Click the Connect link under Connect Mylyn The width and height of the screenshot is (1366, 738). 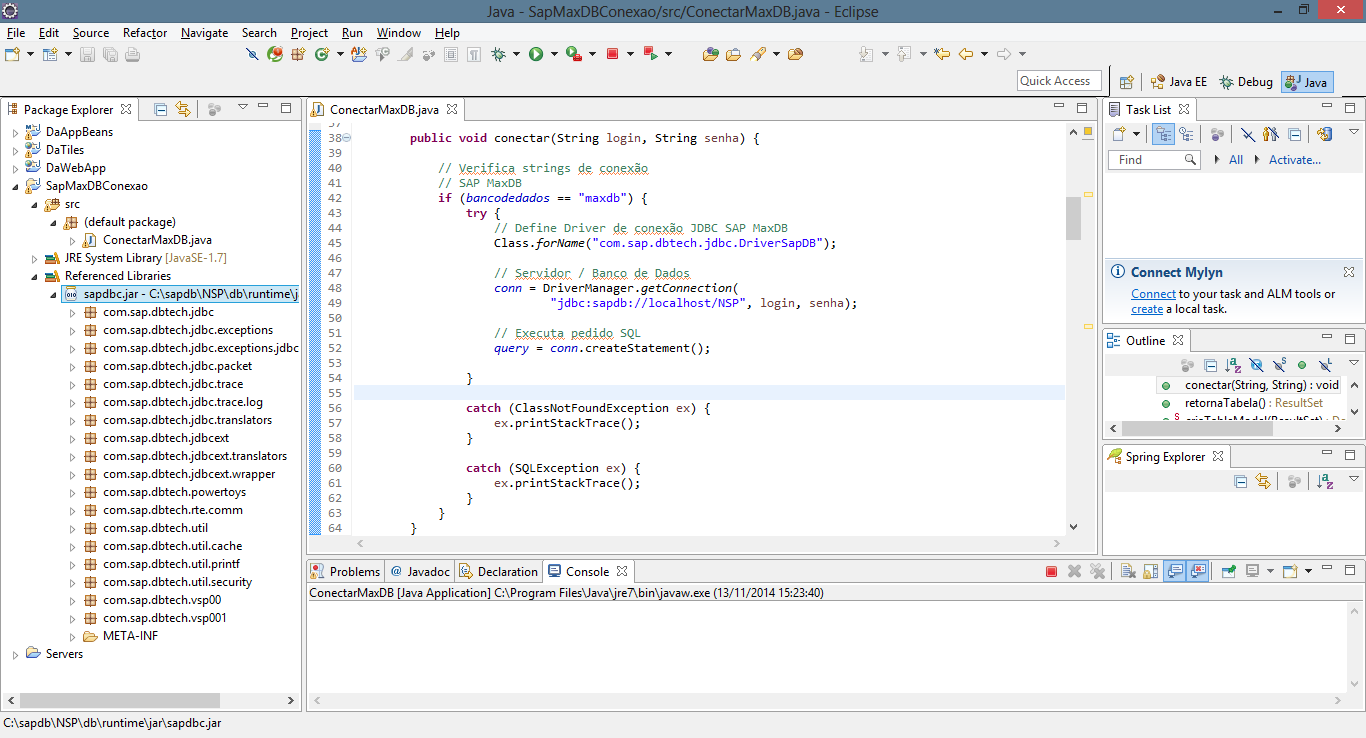[x=1153, y=294]
